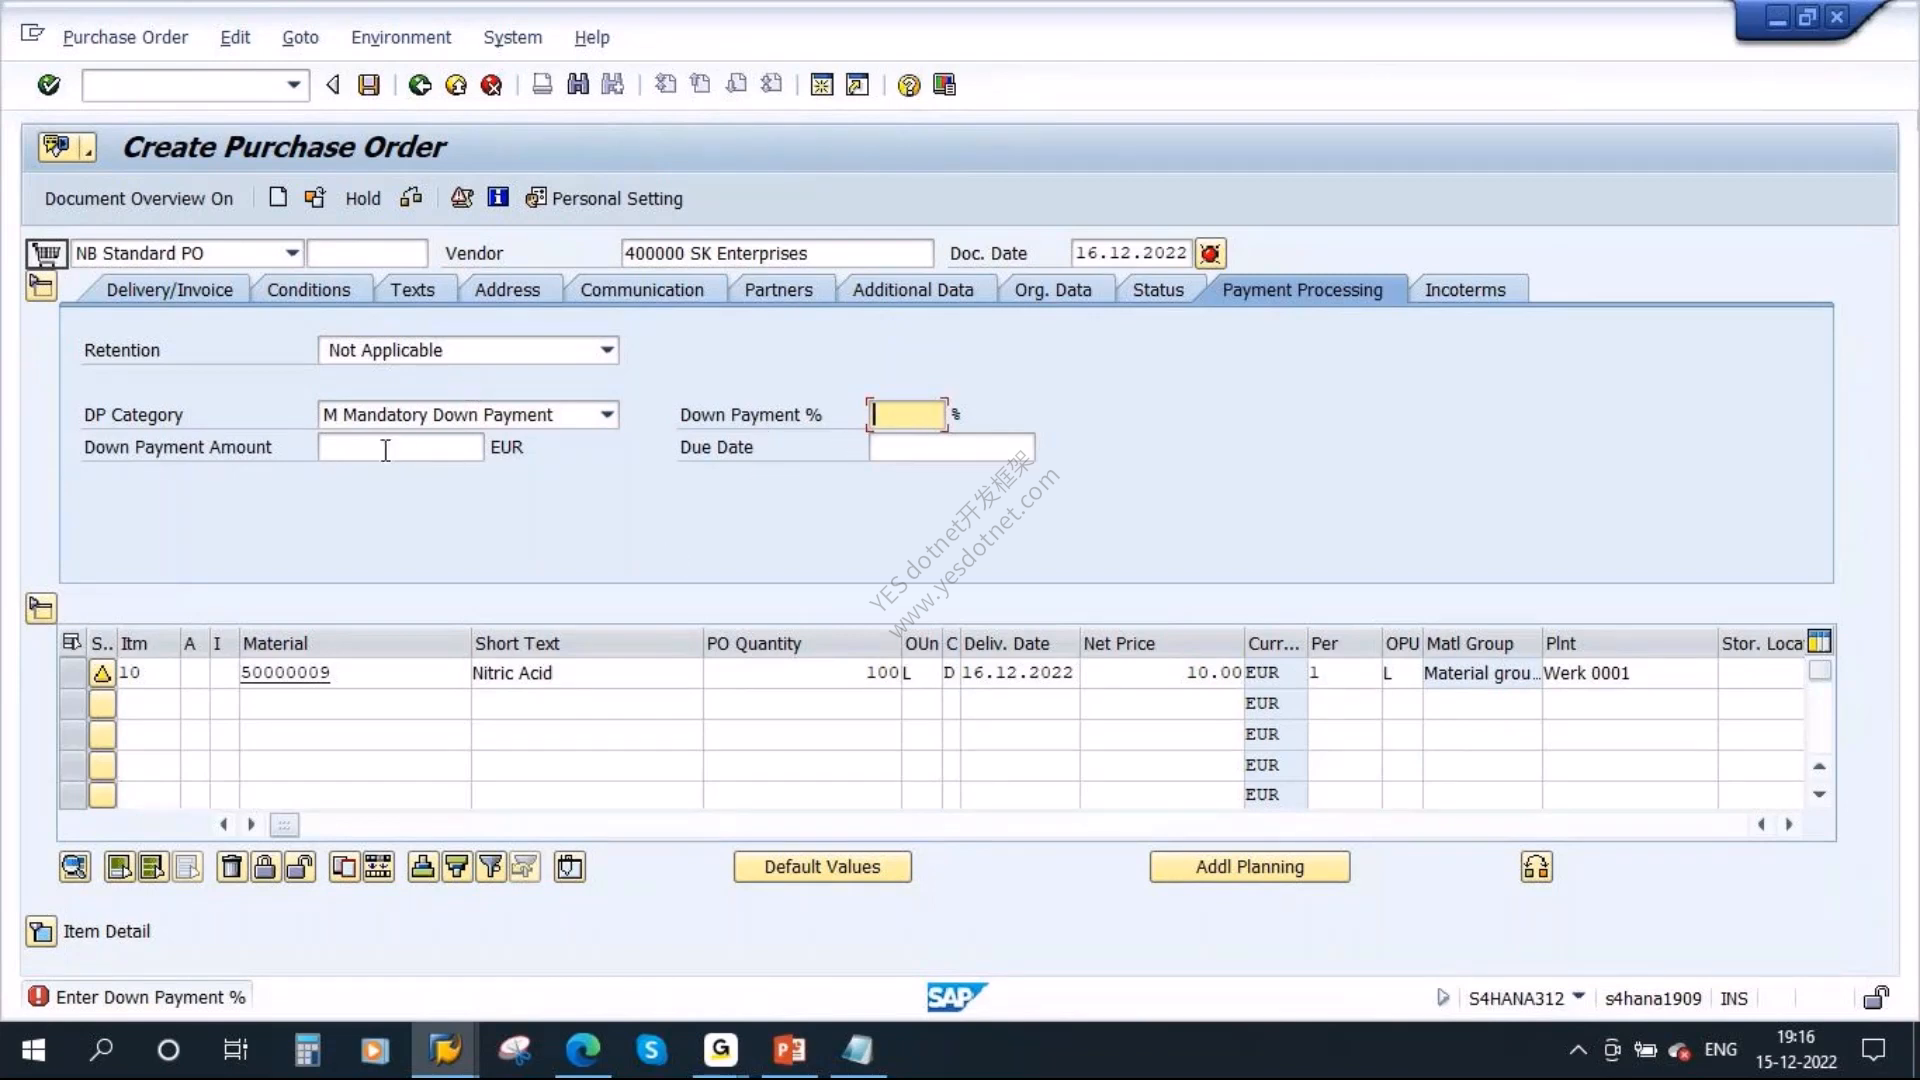Click the select-all icon left of S.. column header

click(x=71, y=642)
